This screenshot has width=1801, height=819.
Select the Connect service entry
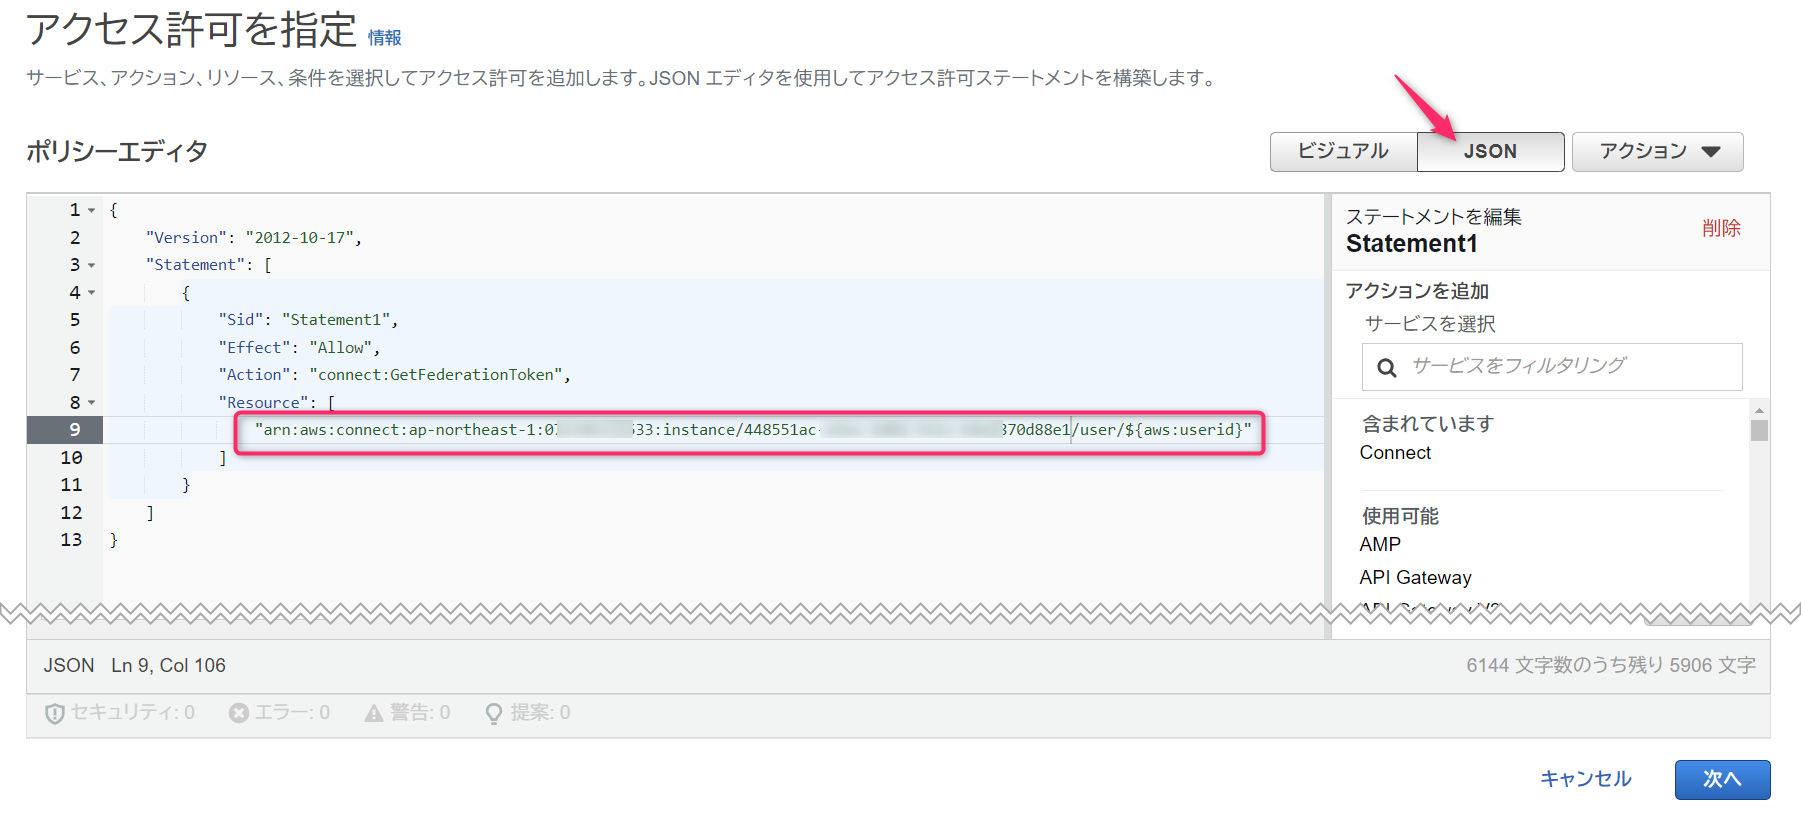(1395, 453)
